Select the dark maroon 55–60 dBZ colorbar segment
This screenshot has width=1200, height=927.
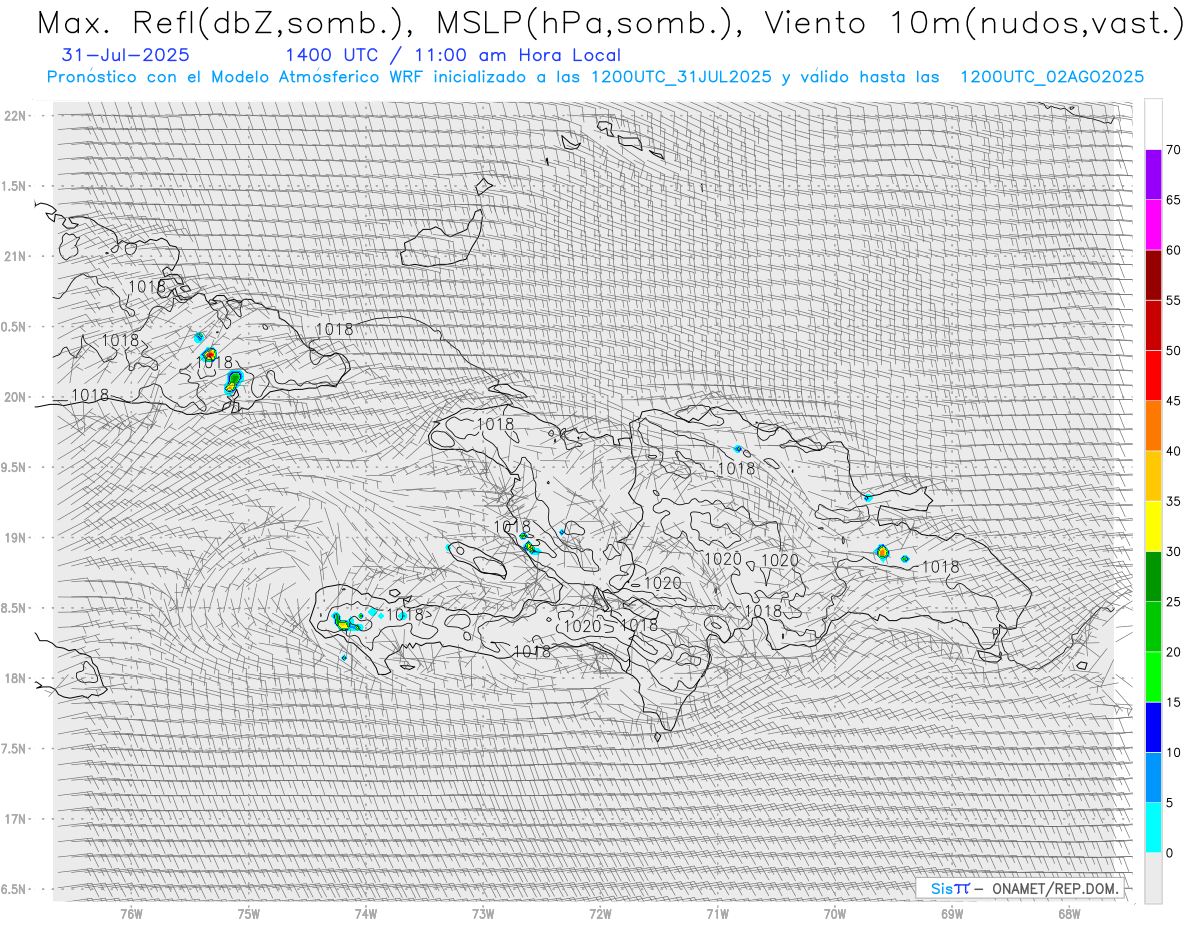point(1153,275)
